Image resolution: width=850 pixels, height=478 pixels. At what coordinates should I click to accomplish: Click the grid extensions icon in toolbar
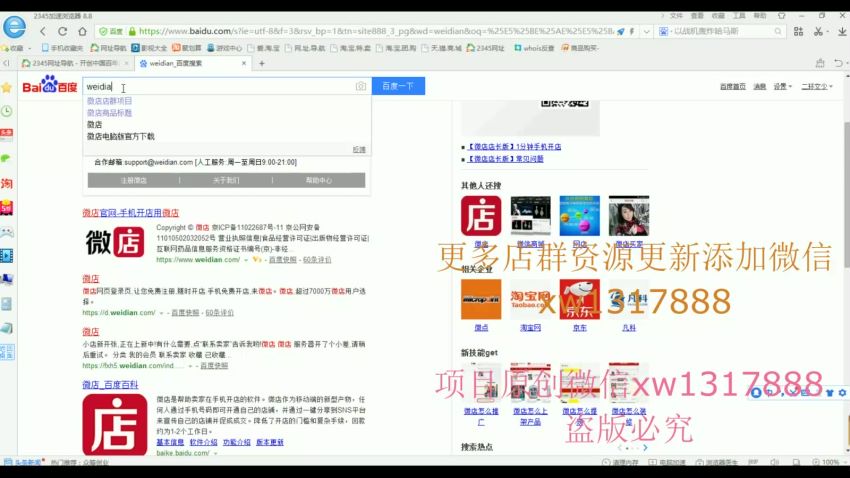799,31
